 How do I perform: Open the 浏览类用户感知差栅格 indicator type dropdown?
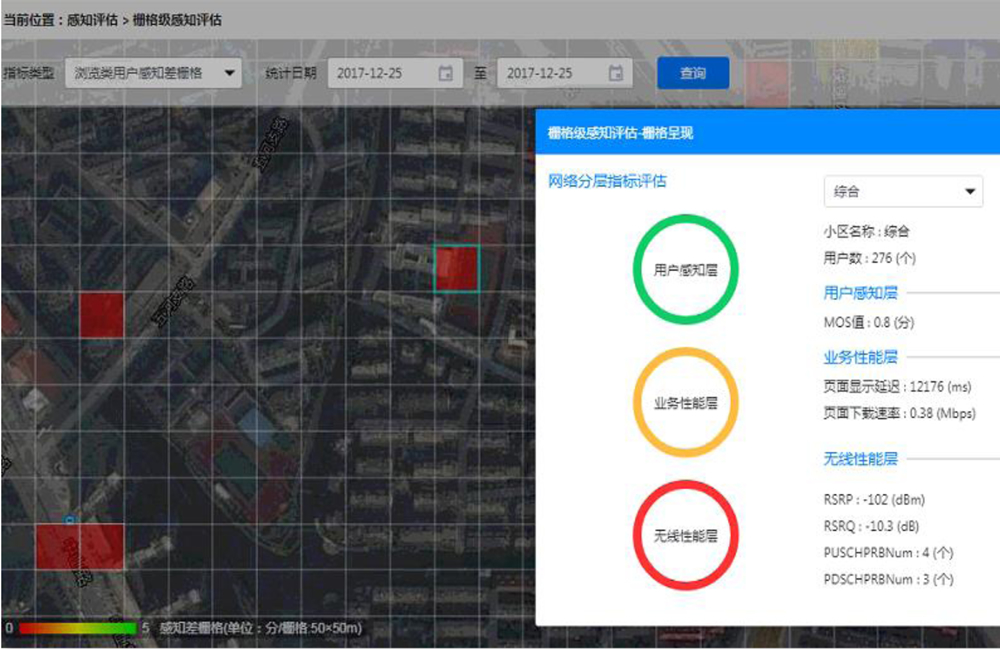[x=153, y=73]
